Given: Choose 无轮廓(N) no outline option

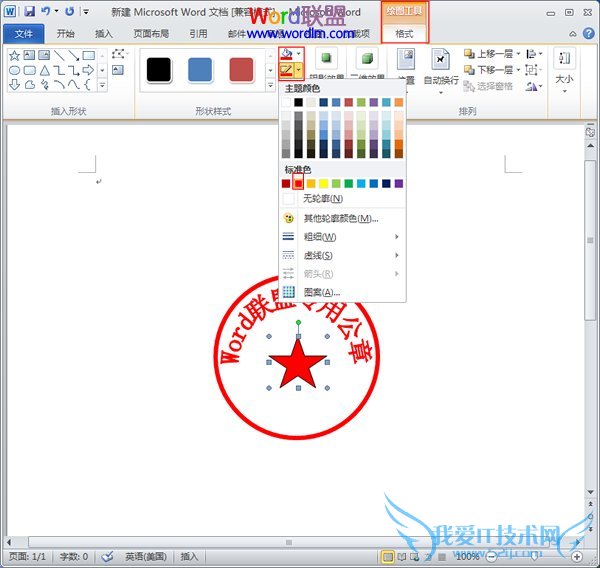Looking at the screenshot, I should coord(342,199).
